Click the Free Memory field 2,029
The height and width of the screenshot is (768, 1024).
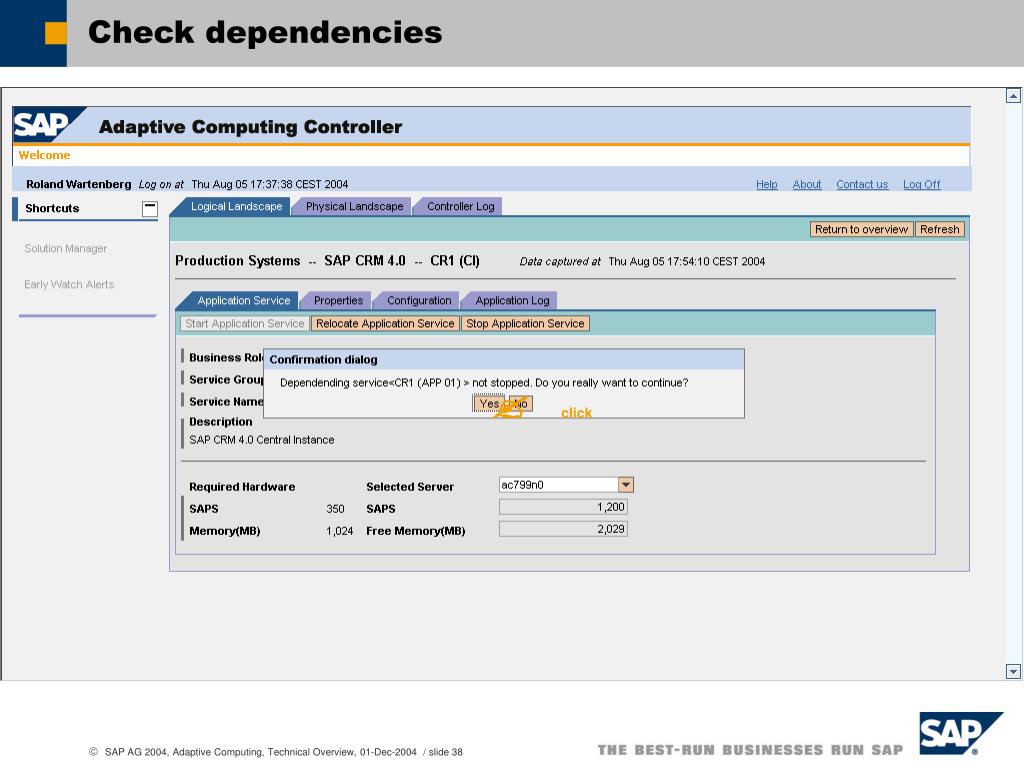click(x=563, y=529)
